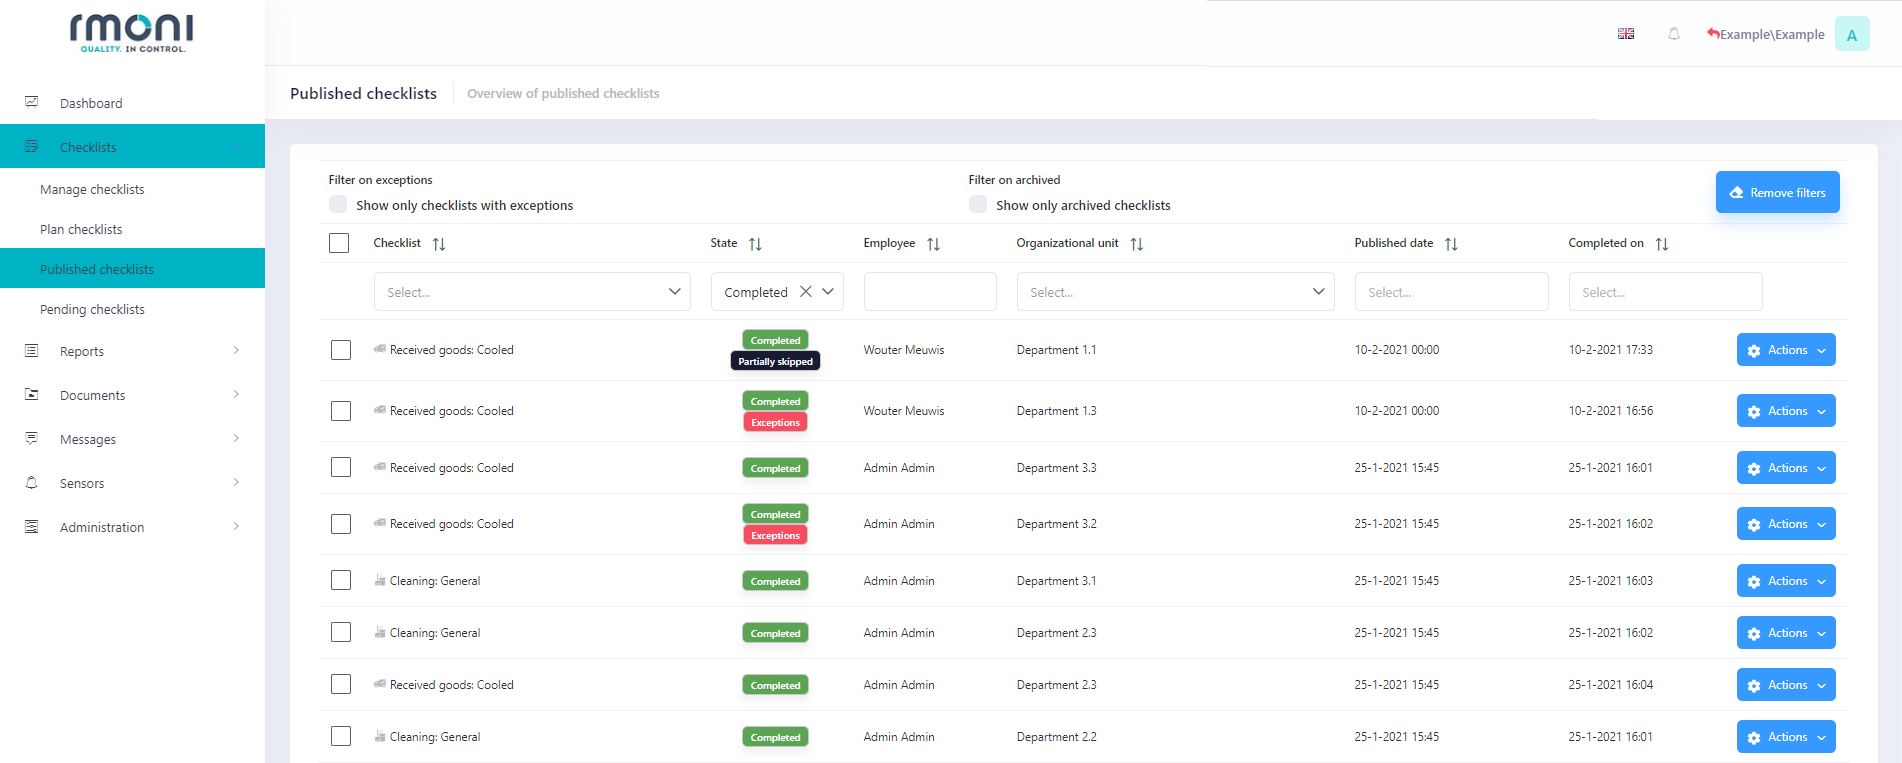Screen dimensions: 1902x763
Task: Clear the Completed state filter X
Action: click(x=806, y=292)
